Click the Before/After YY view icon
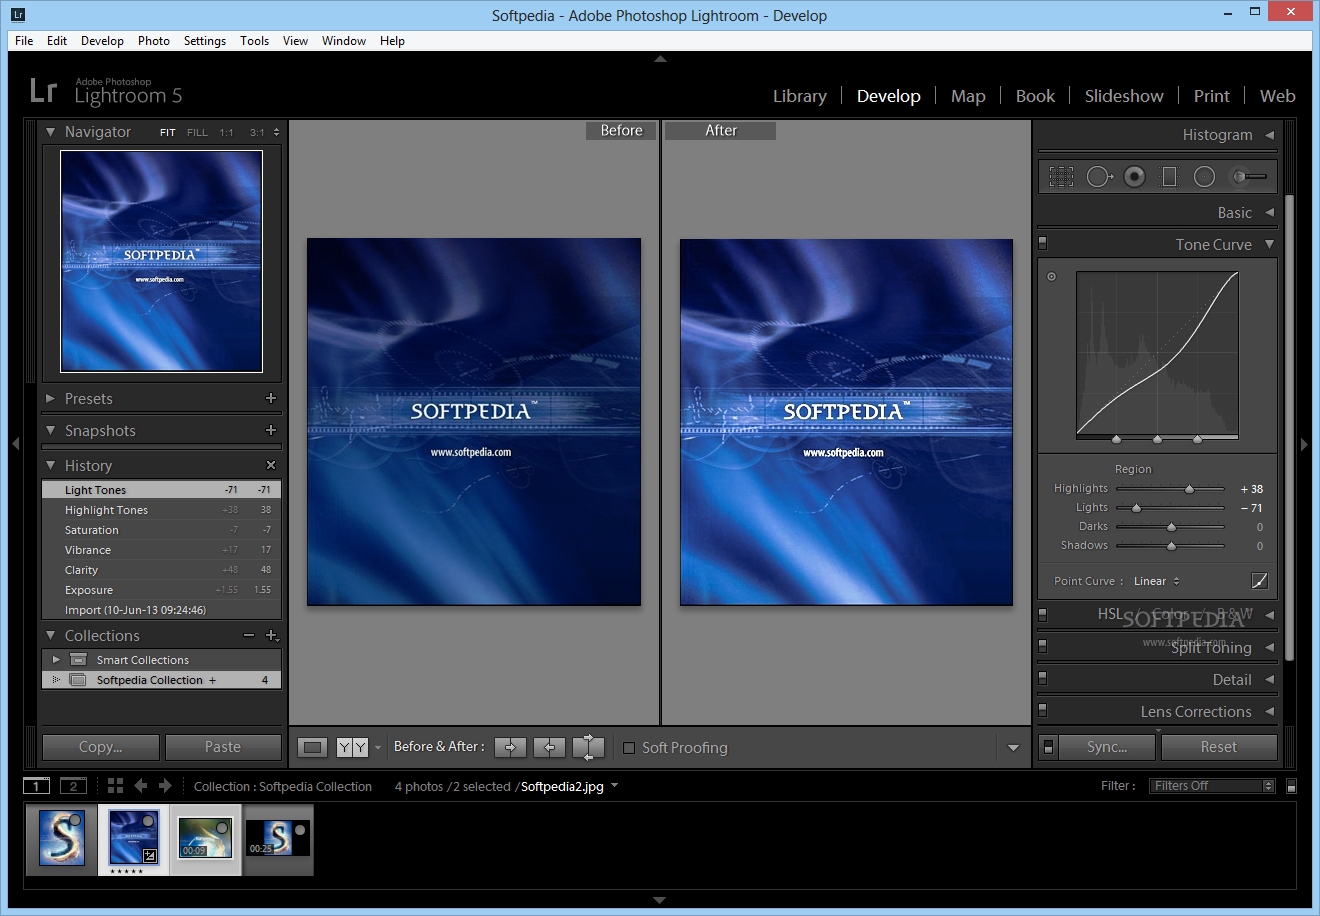This screenshot has width=1320, height=916. point(351,747)
